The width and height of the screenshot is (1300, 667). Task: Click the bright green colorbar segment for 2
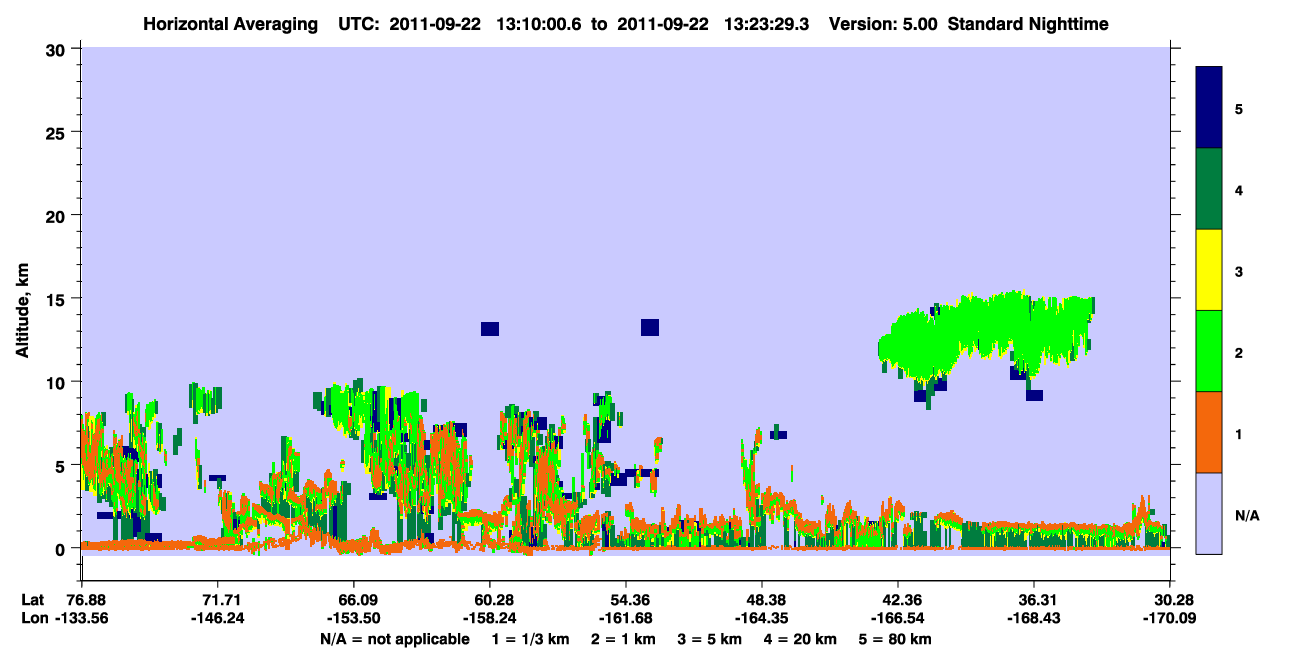coord(1209,350)
